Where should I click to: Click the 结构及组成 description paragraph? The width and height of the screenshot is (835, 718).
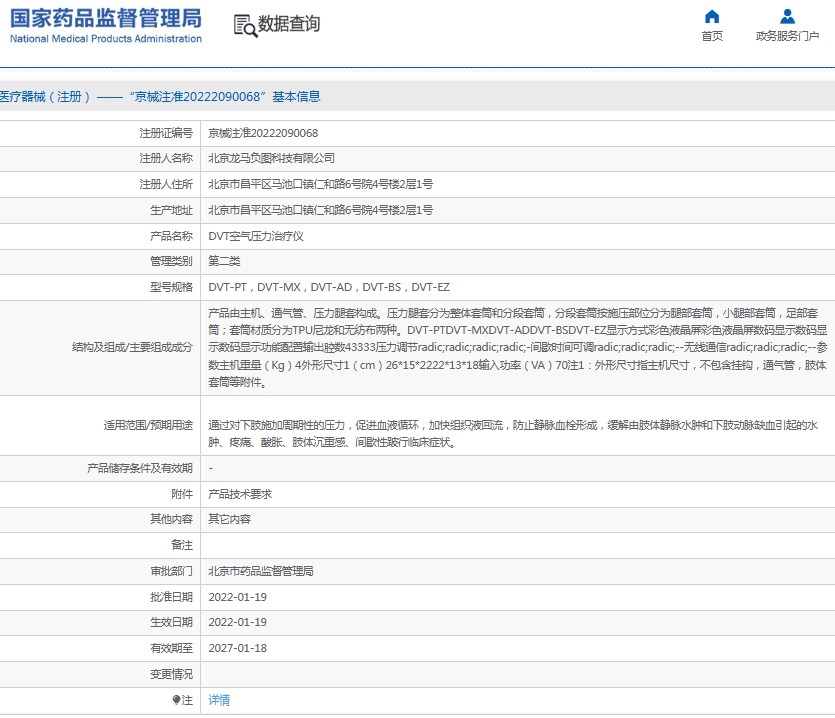(518, 348)
